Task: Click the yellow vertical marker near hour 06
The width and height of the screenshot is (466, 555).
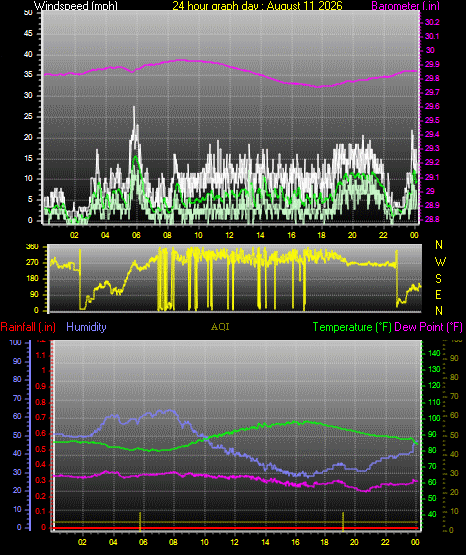Action: tap(140, 522)
